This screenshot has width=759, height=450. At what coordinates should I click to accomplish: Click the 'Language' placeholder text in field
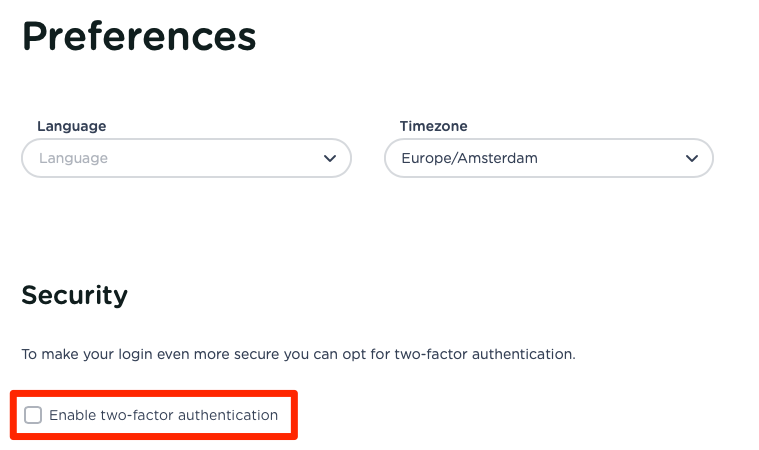73,158
